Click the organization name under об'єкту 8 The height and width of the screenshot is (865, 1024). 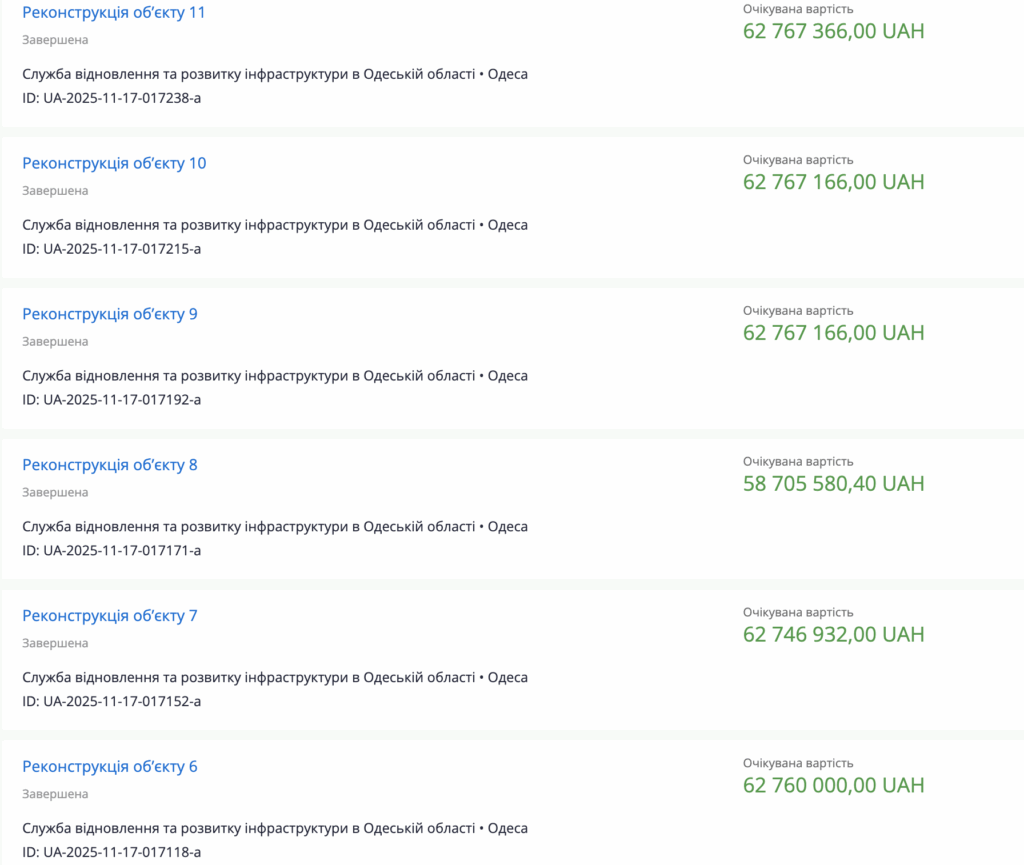pos(248,527)
